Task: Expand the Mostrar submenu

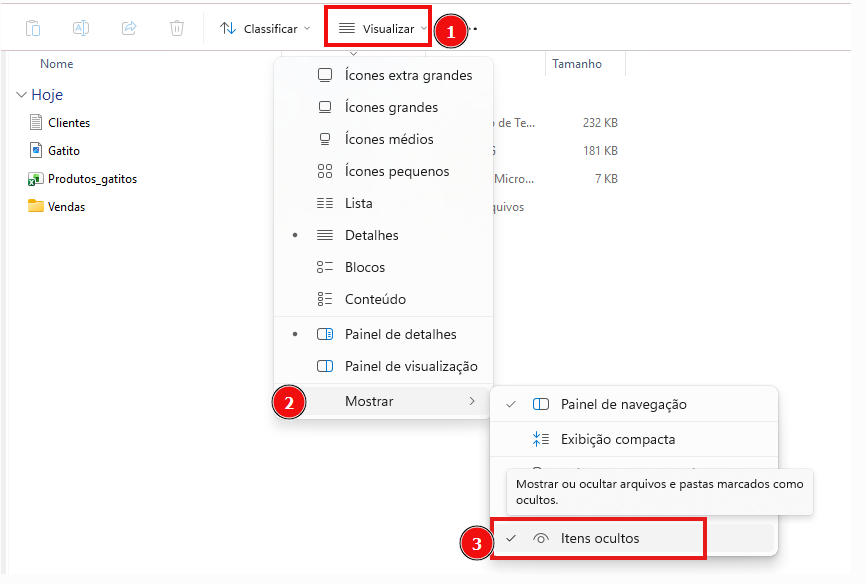Action: (x=383, y=401)
